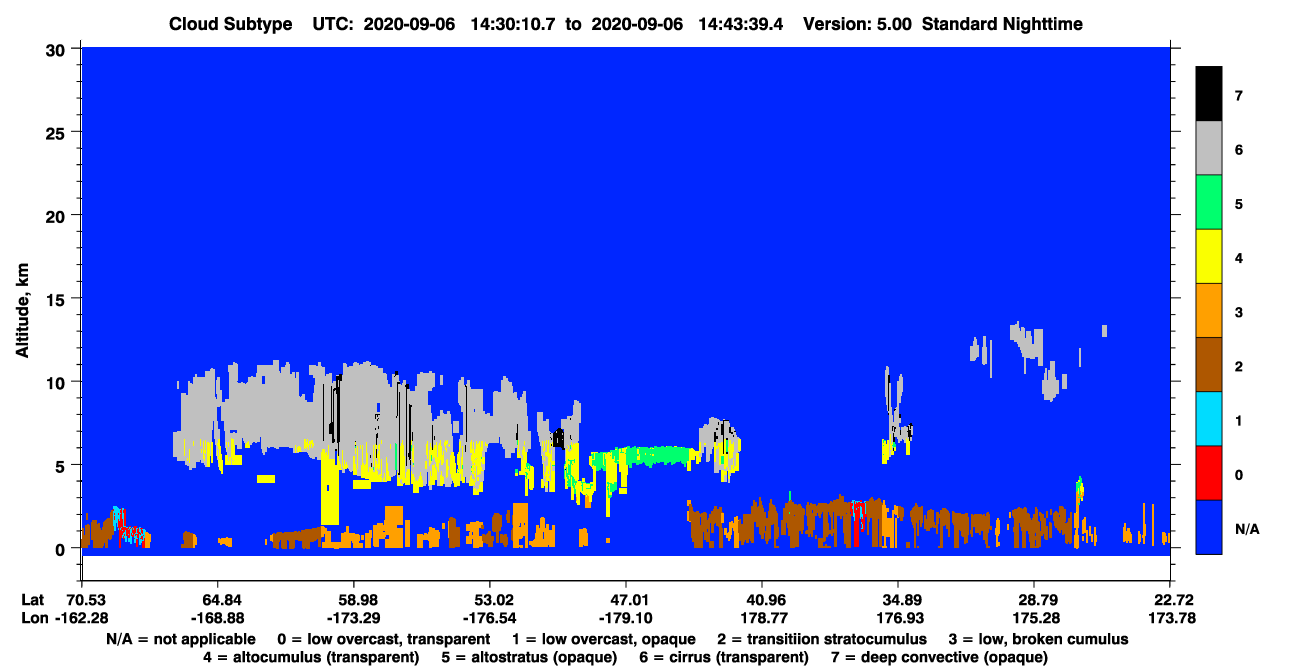Click the colorbar label 'N/A'
Image resolution: width=1300 pixels, height=667 pixels.
pos(1246,529)
